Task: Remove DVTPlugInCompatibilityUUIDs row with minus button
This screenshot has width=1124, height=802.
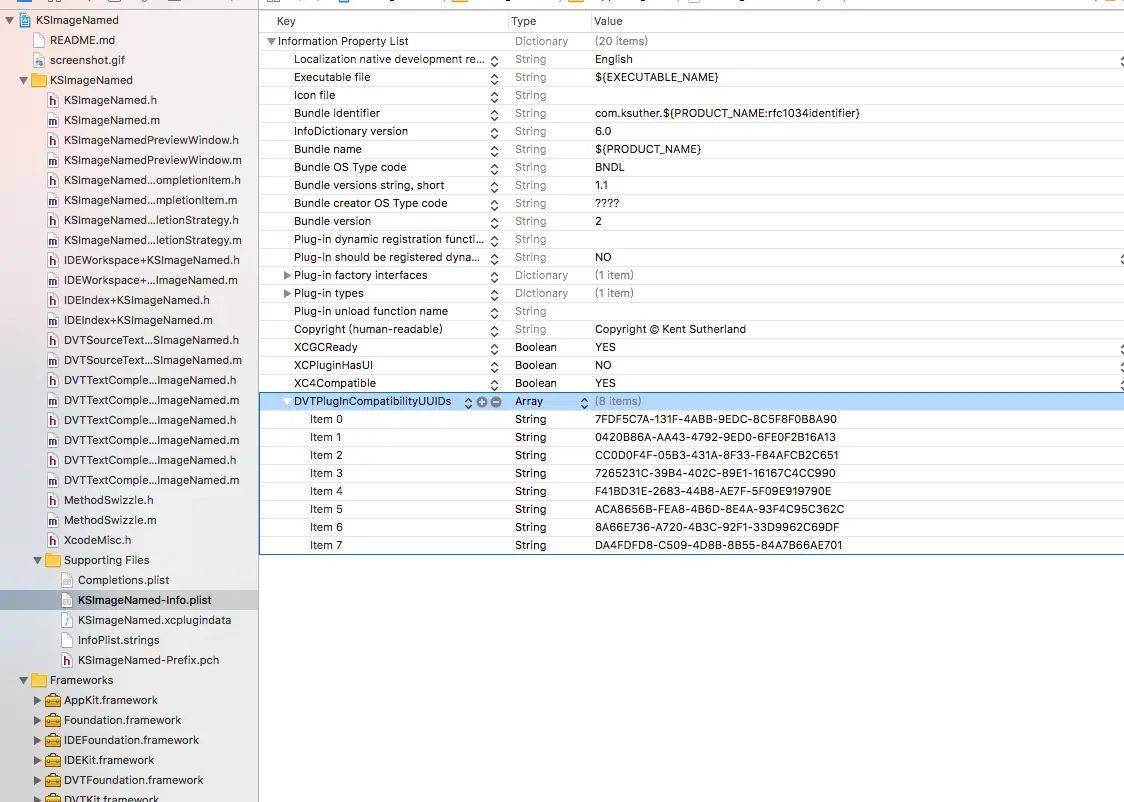Action: click(495, 402)
